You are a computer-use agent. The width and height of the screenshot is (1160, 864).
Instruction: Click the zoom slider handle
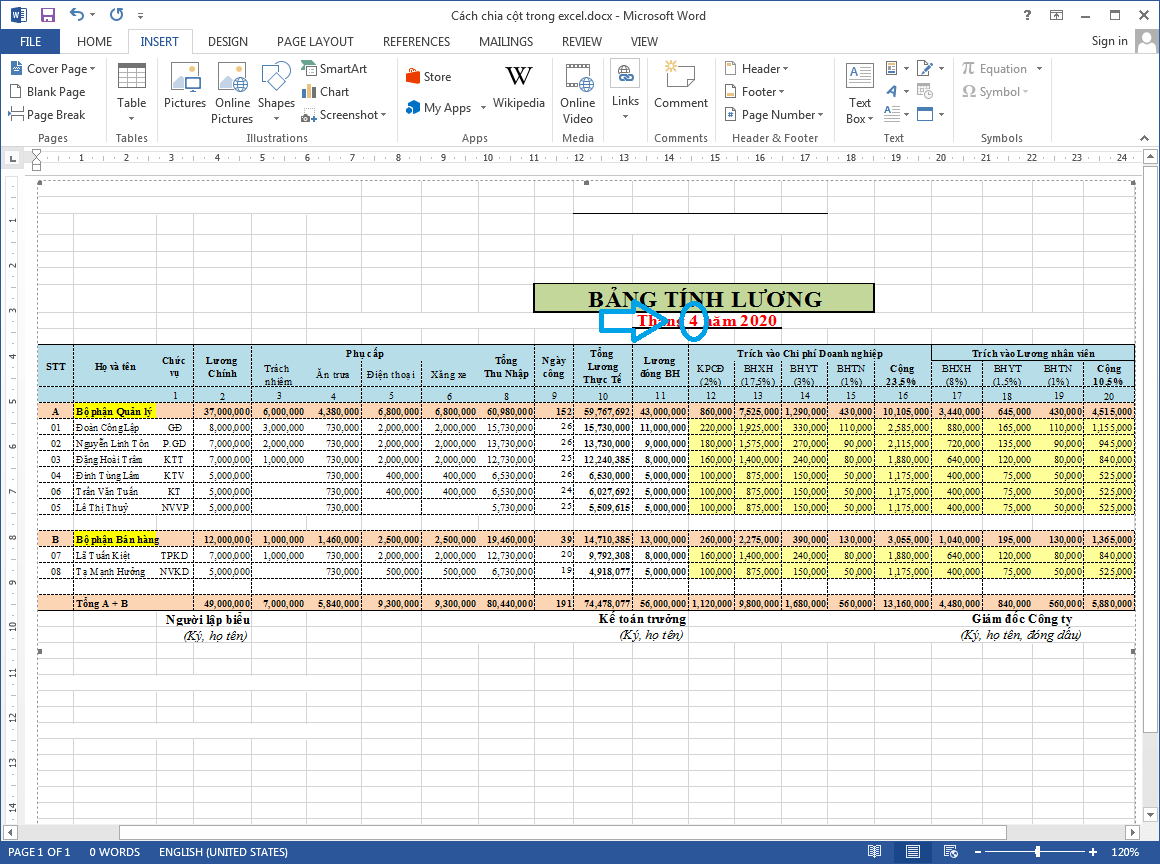[1038, 852]
